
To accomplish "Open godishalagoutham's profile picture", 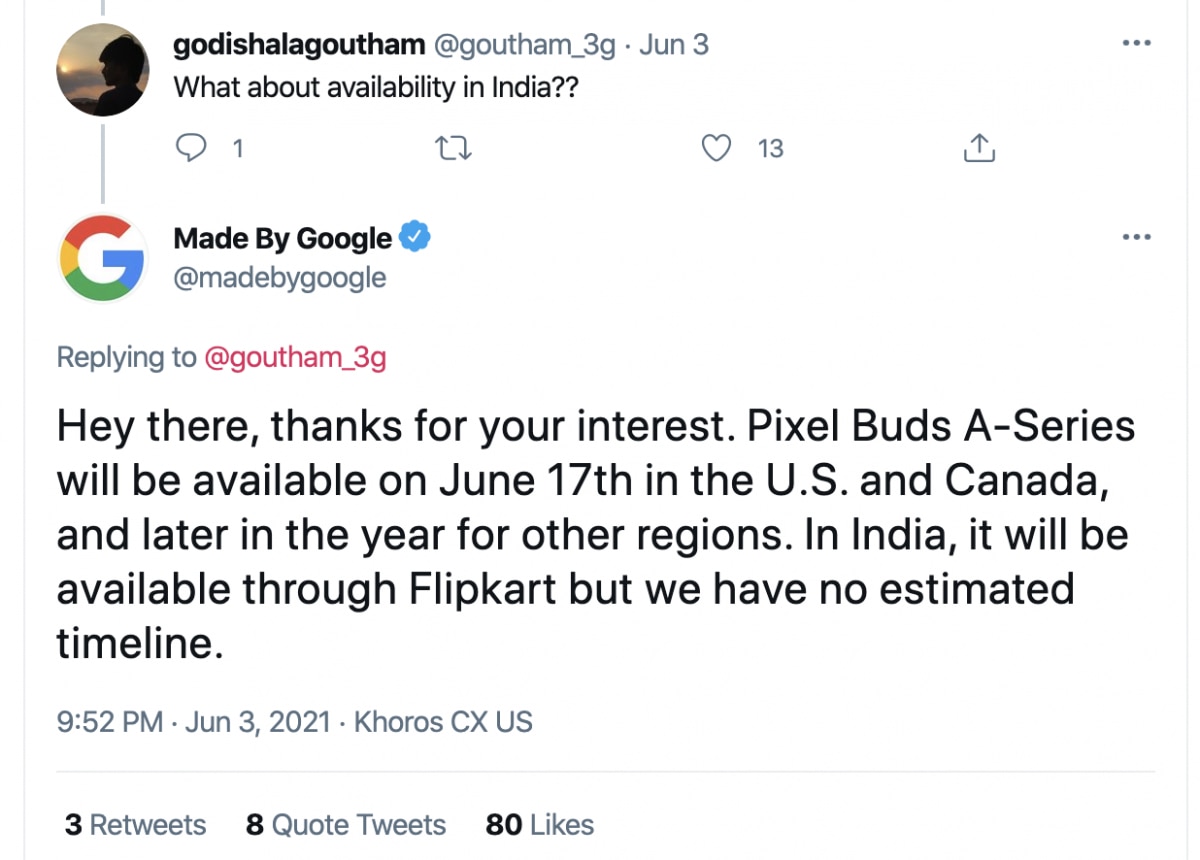I will 103,70.
